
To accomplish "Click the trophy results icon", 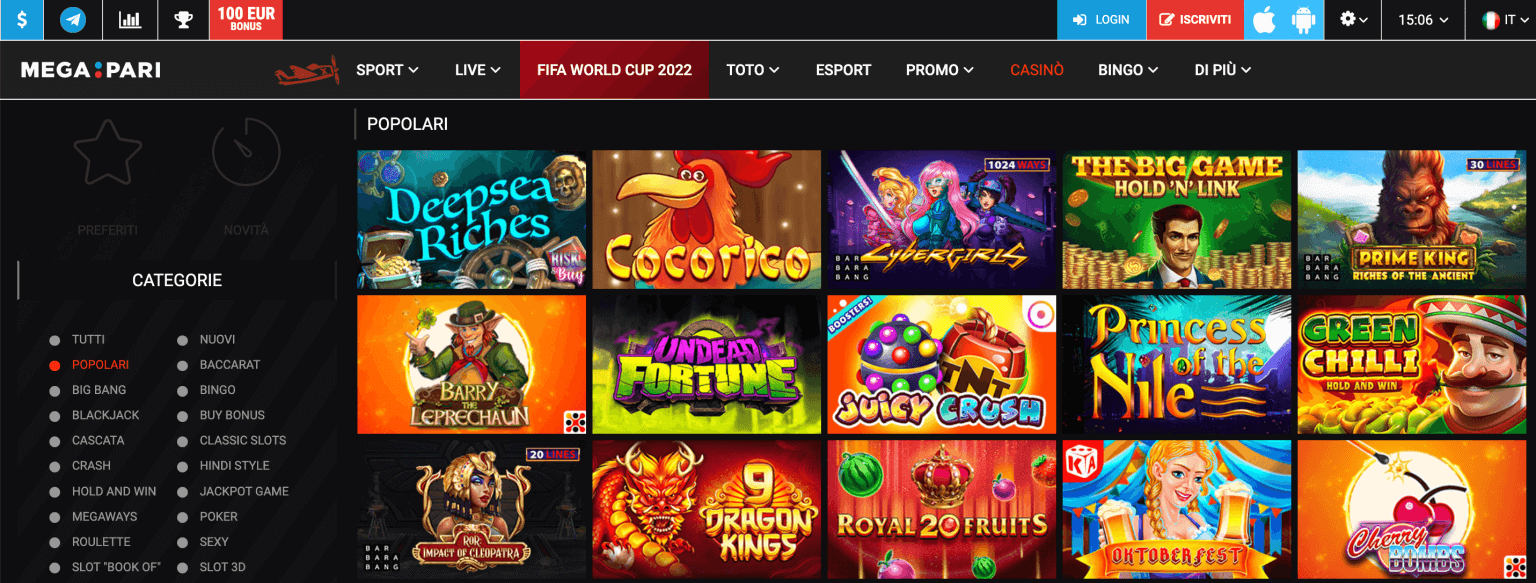I will 183,19.
